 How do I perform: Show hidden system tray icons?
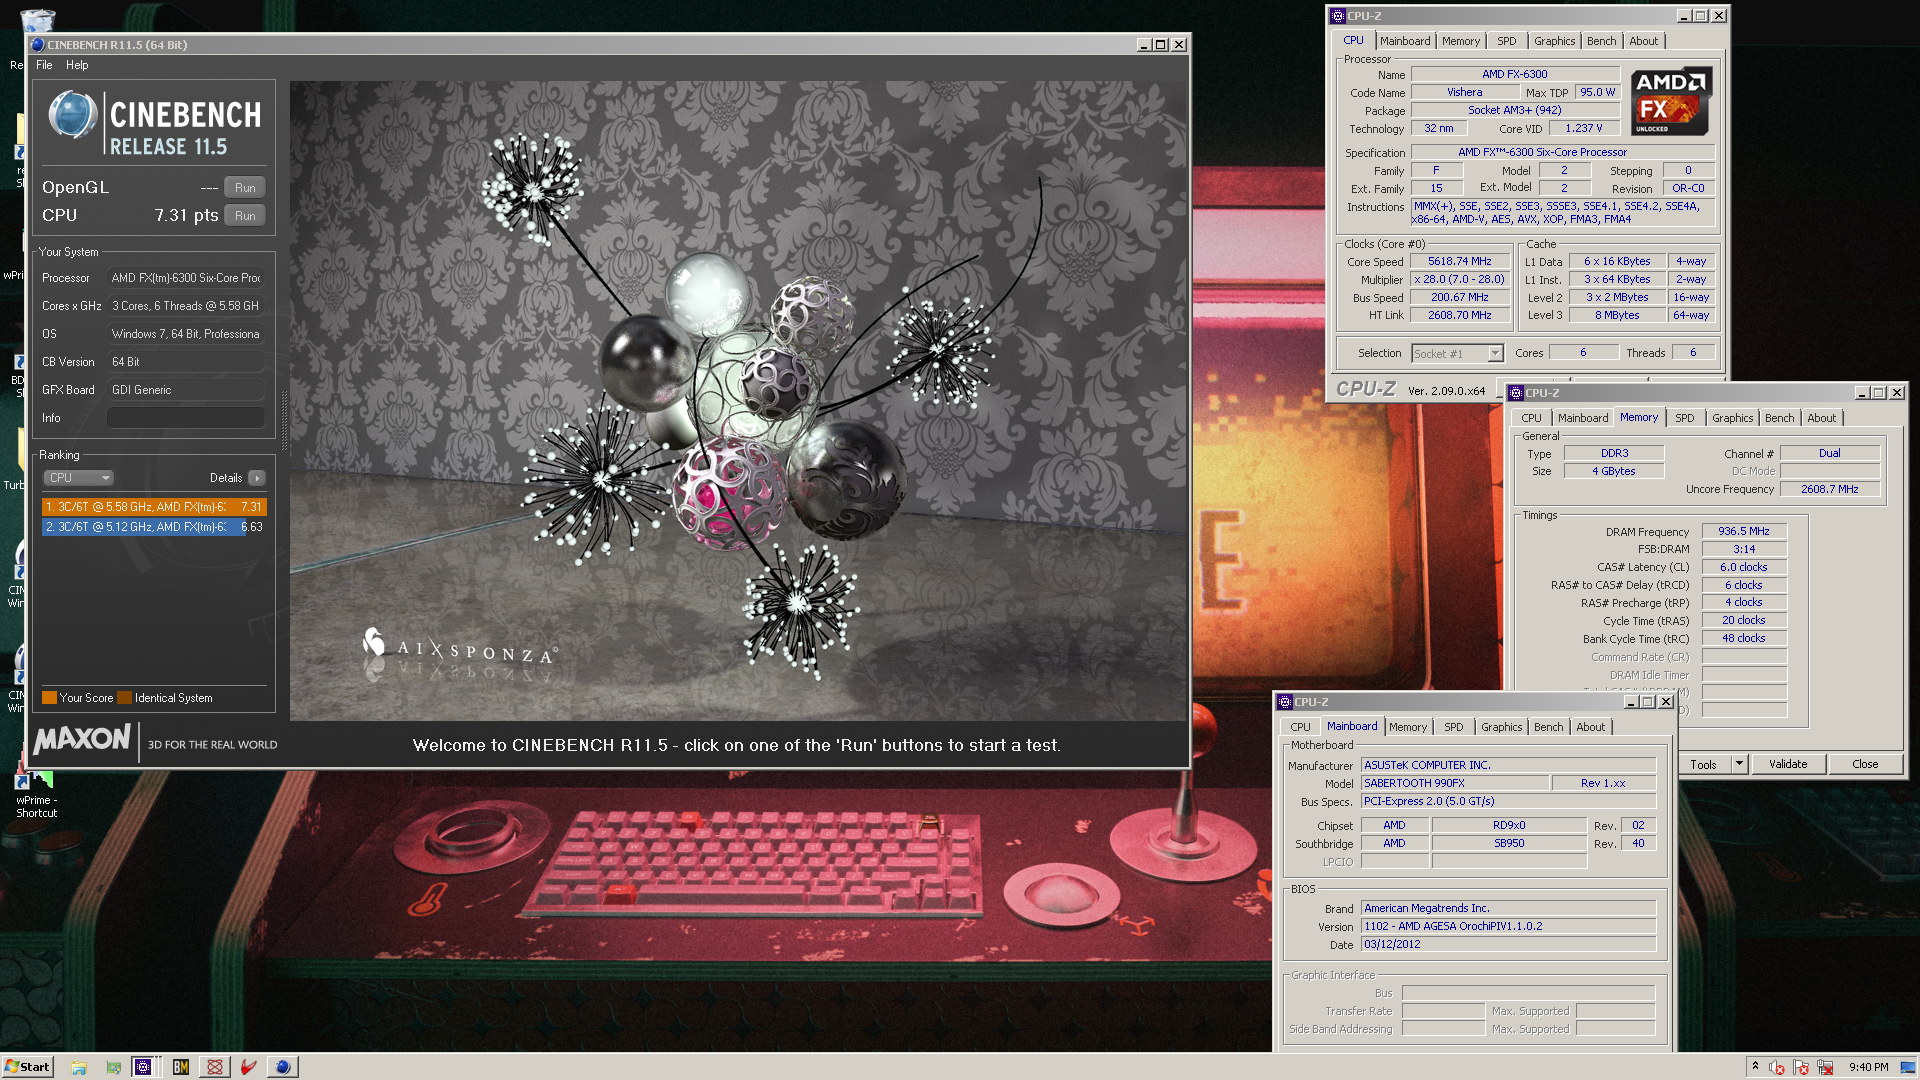point(1755,1067)
